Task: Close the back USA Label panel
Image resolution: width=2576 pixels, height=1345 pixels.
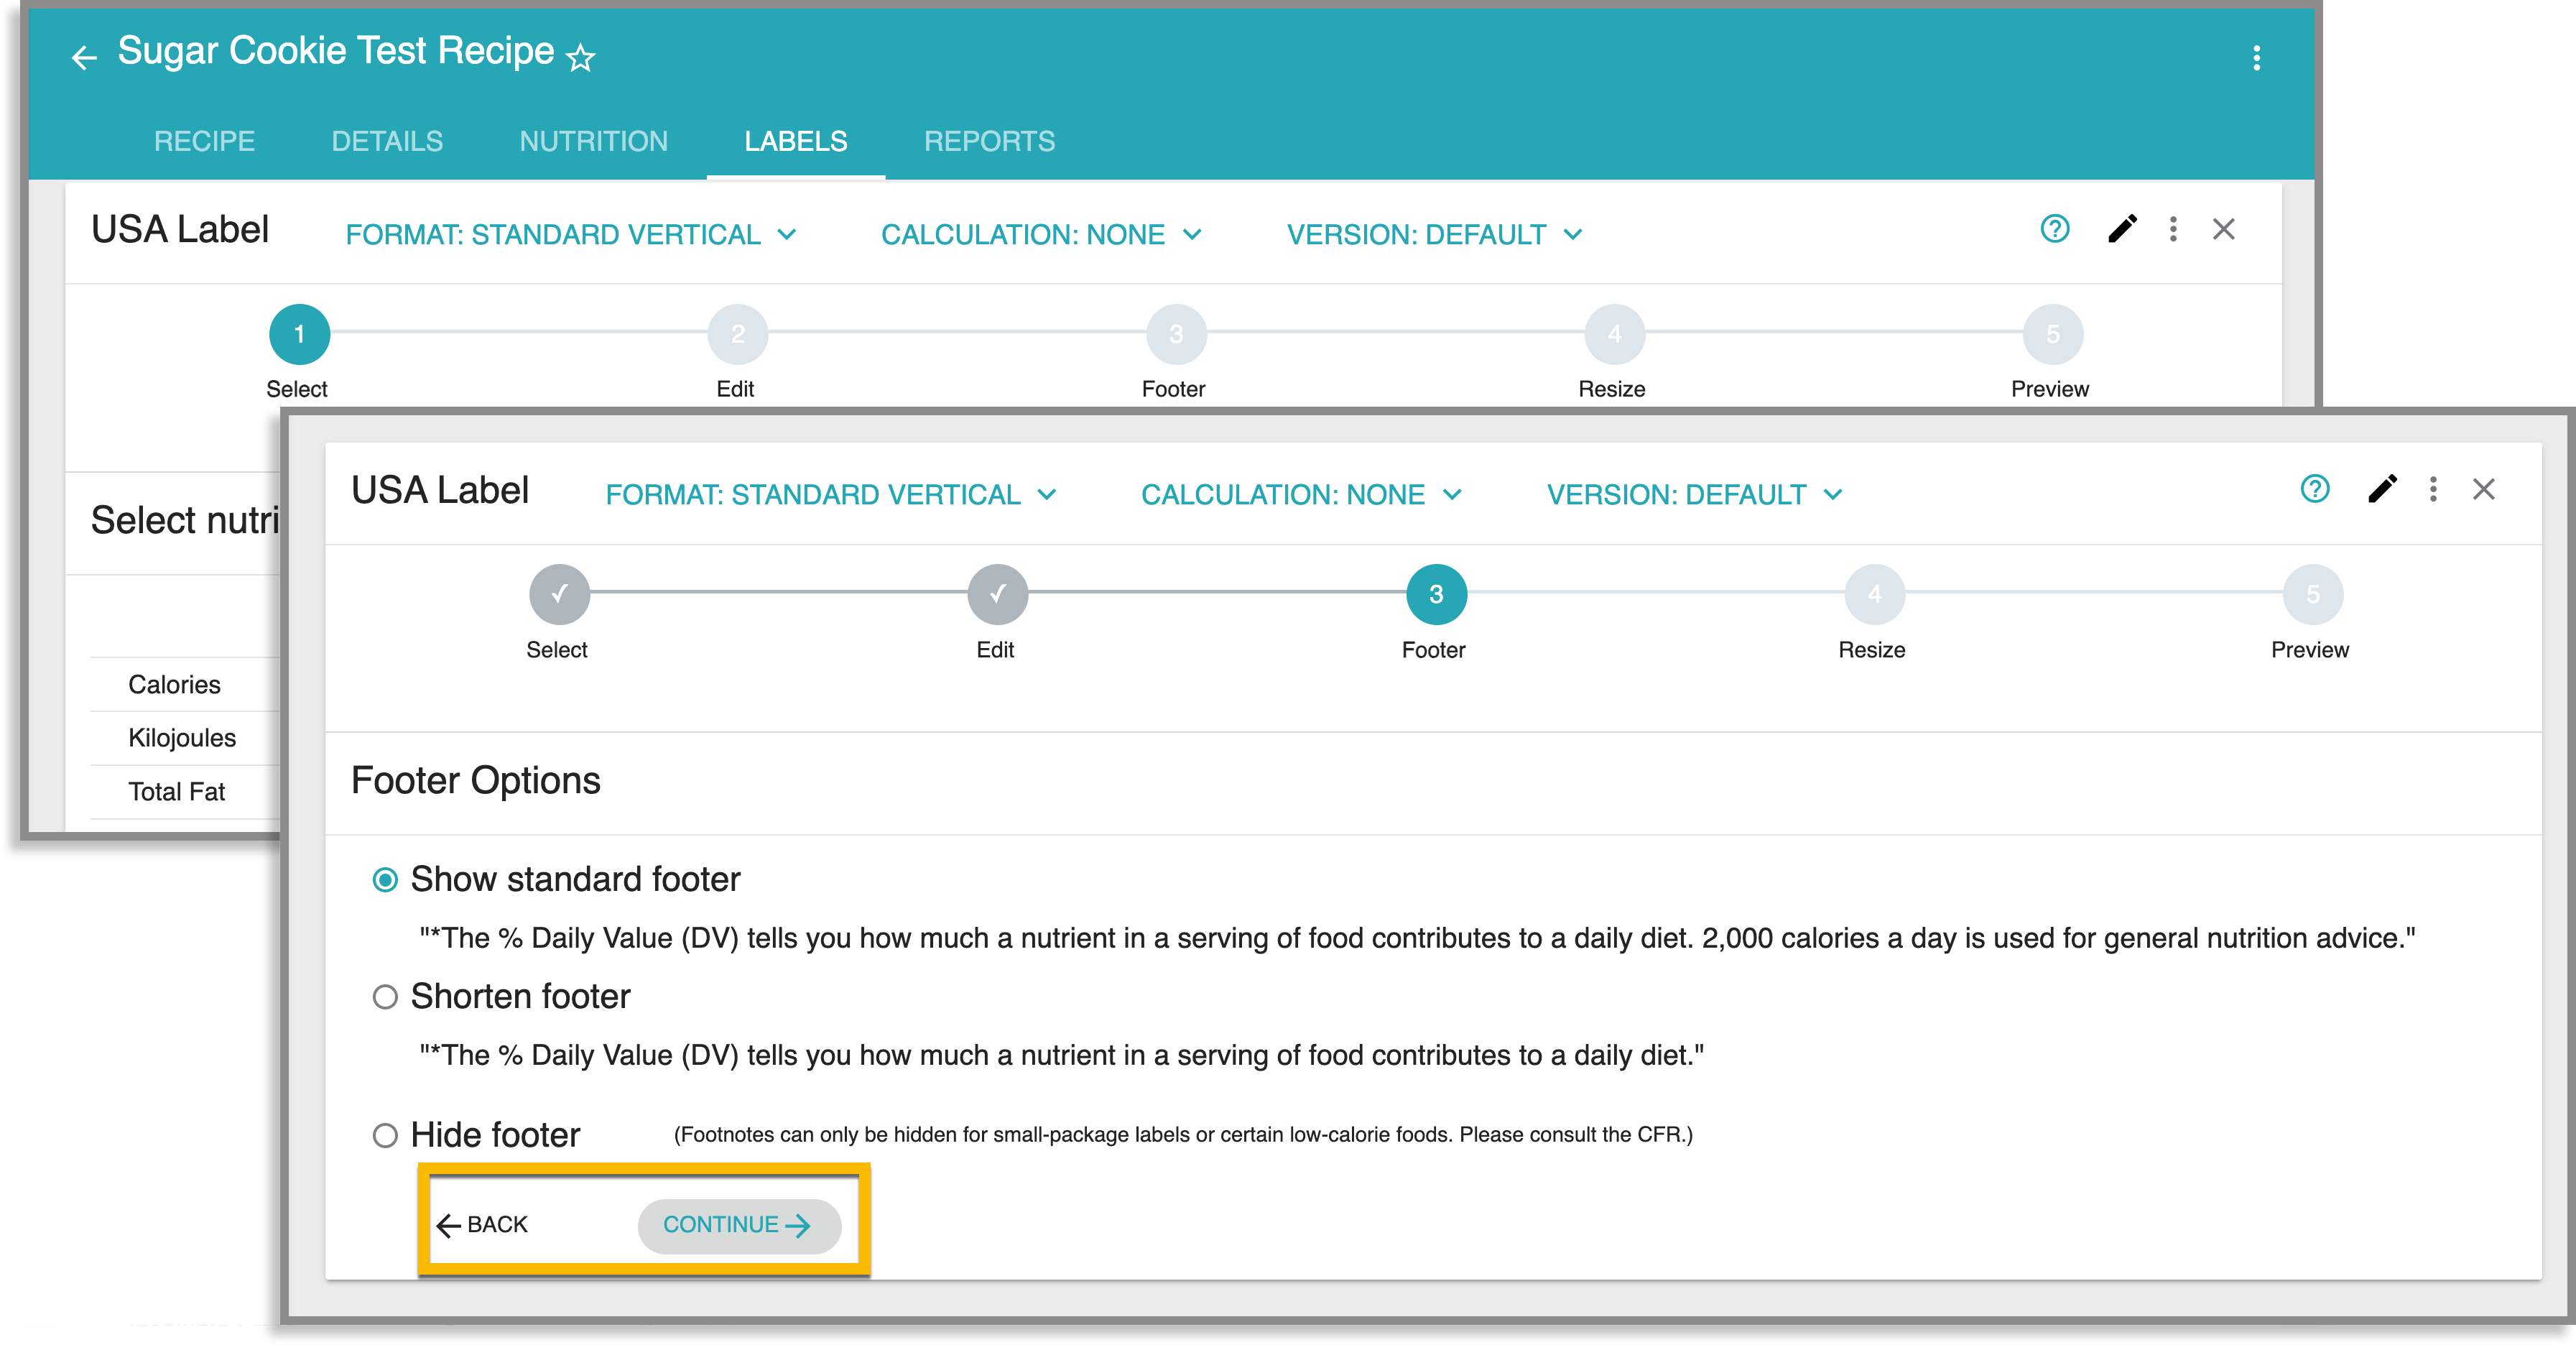Action: 2223,229
